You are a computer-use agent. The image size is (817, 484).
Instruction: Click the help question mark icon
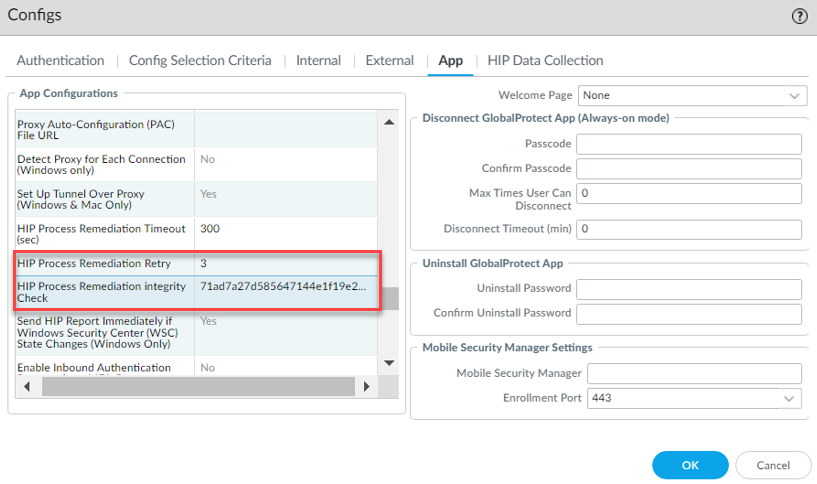click(799, 16)
